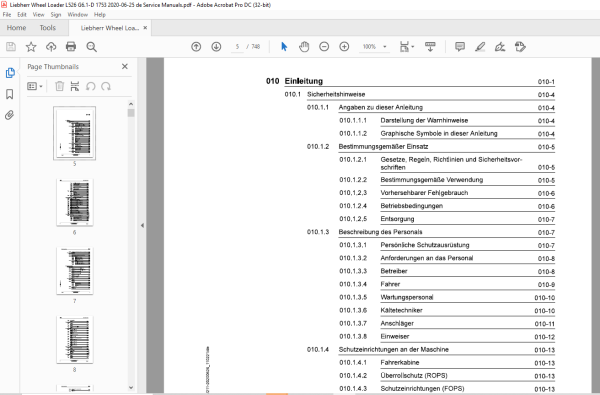Rotate pages counterclockwise icon

(x=90, y=86)
